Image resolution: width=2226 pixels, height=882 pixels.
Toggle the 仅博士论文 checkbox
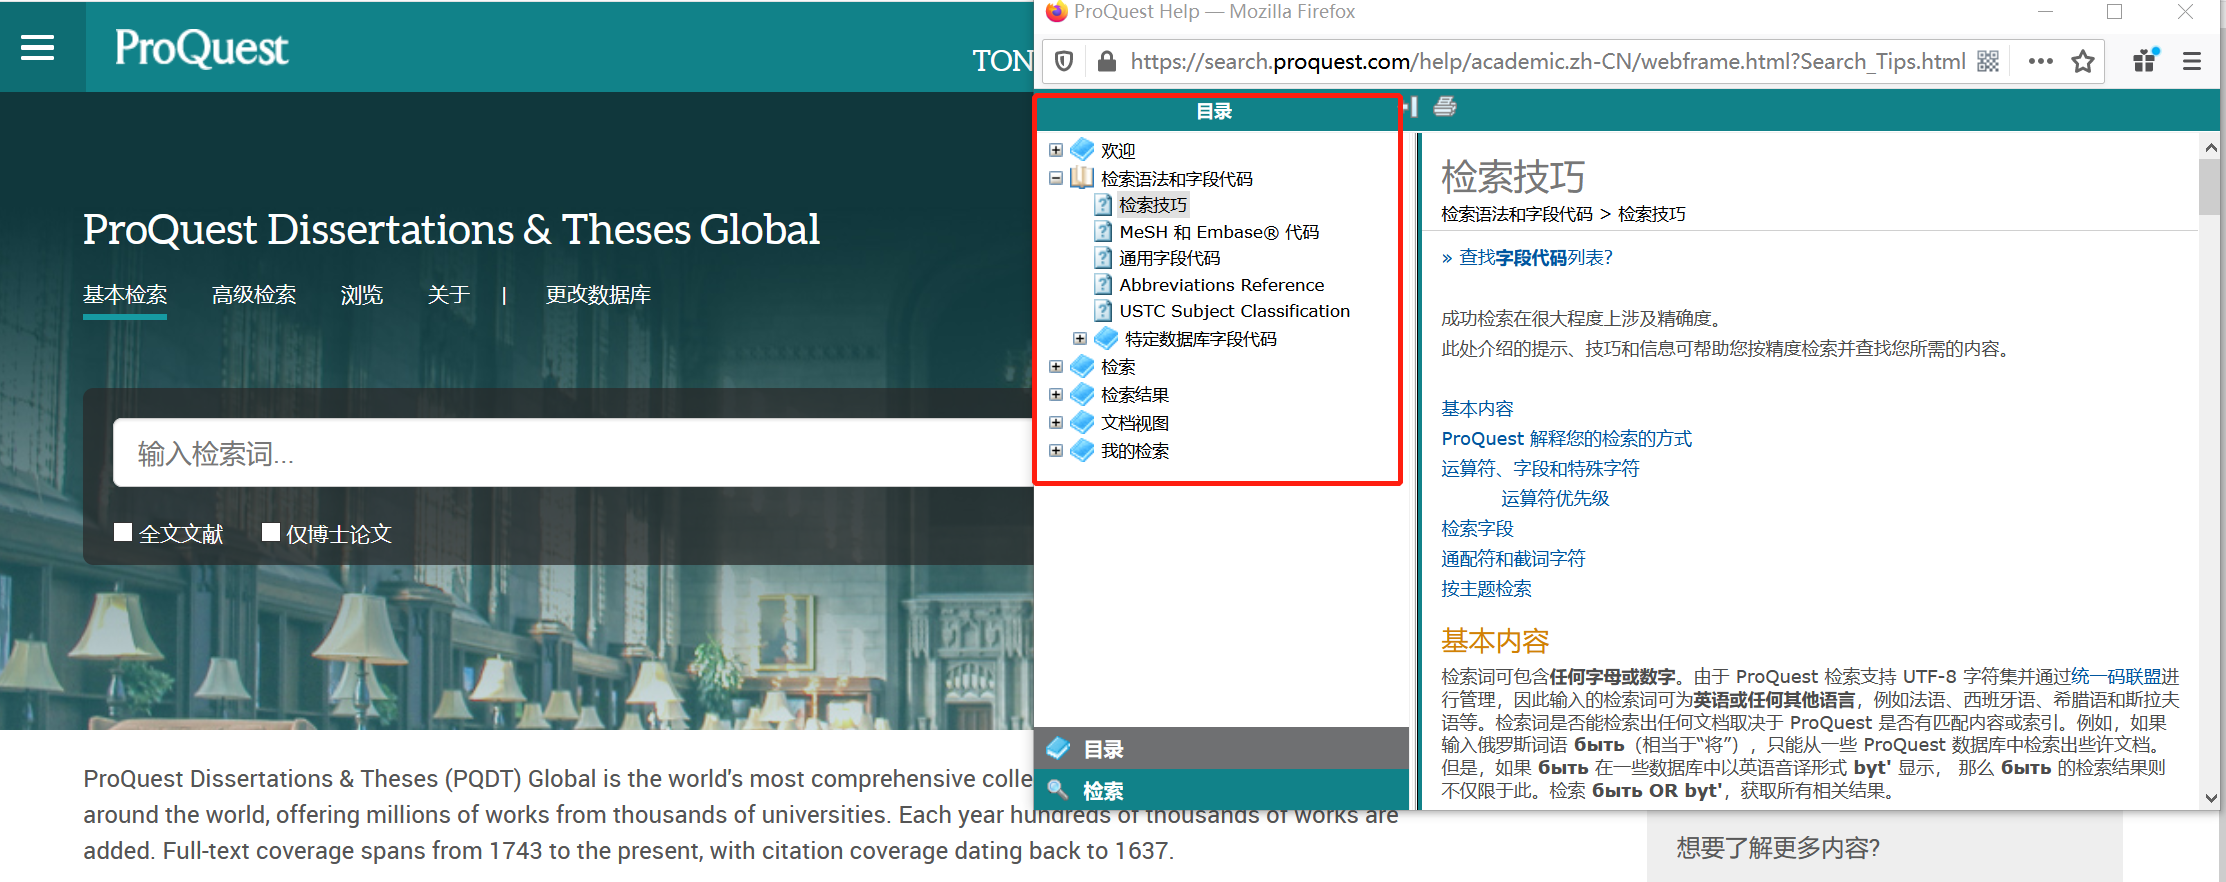(271, 532)
